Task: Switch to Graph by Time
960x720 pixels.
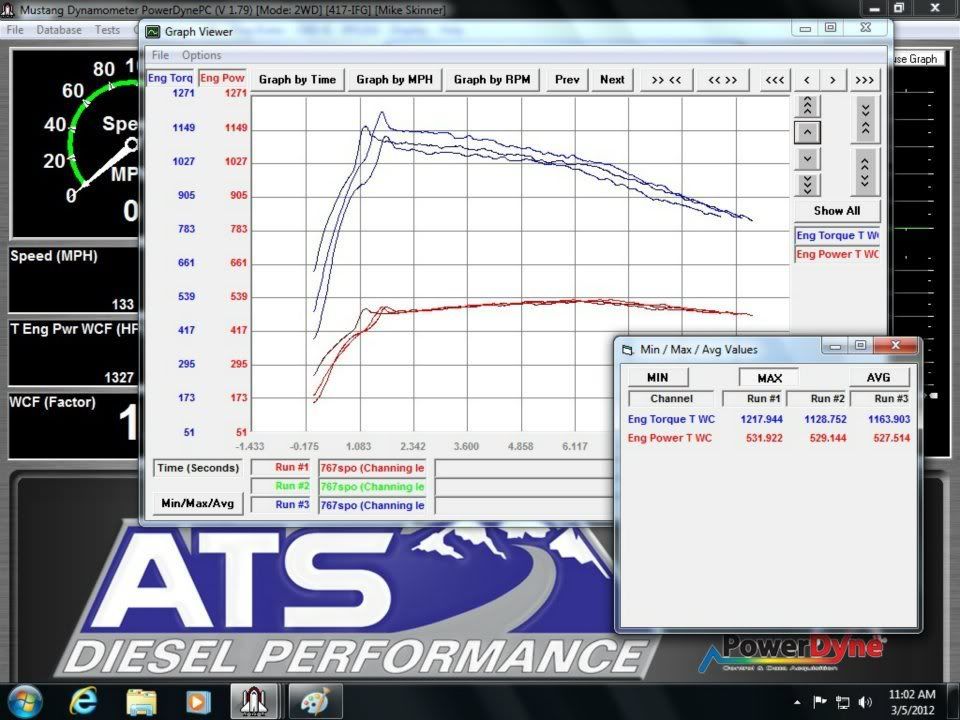Action: click(x=298, y=80)
